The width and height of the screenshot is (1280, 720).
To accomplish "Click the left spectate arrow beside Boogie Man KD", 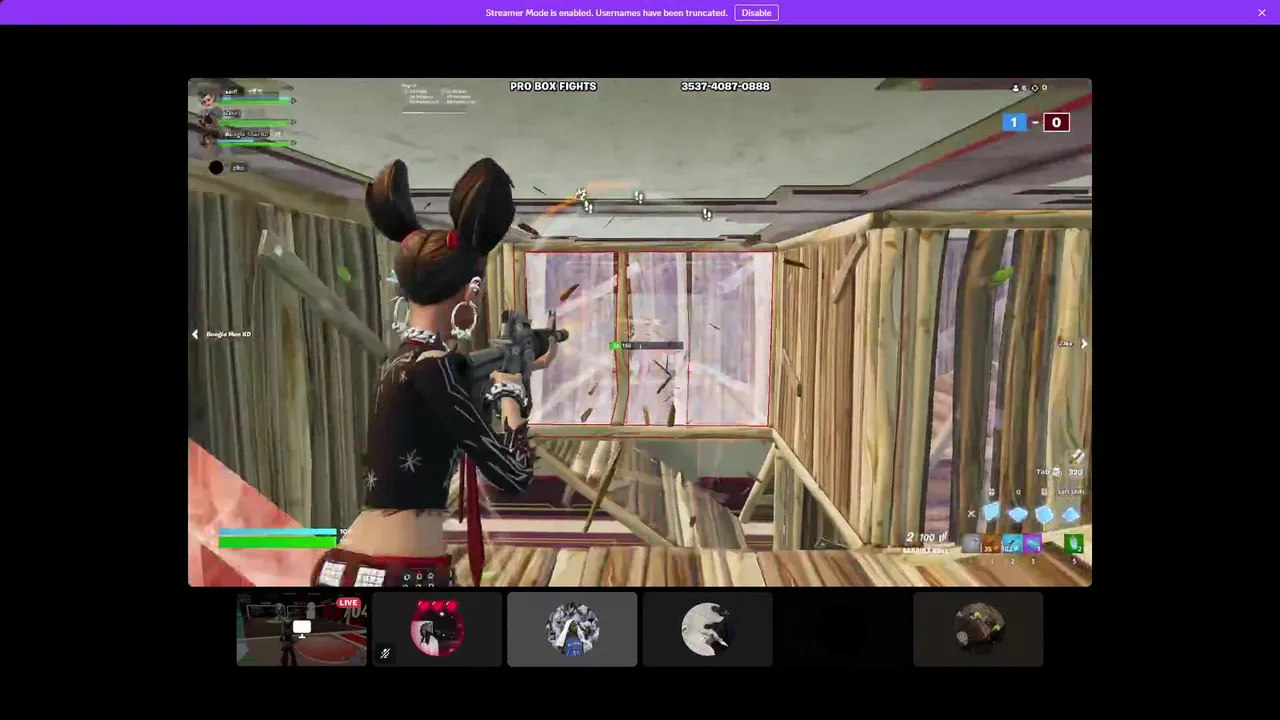I will pyautogui.click(x=195, y=334).
